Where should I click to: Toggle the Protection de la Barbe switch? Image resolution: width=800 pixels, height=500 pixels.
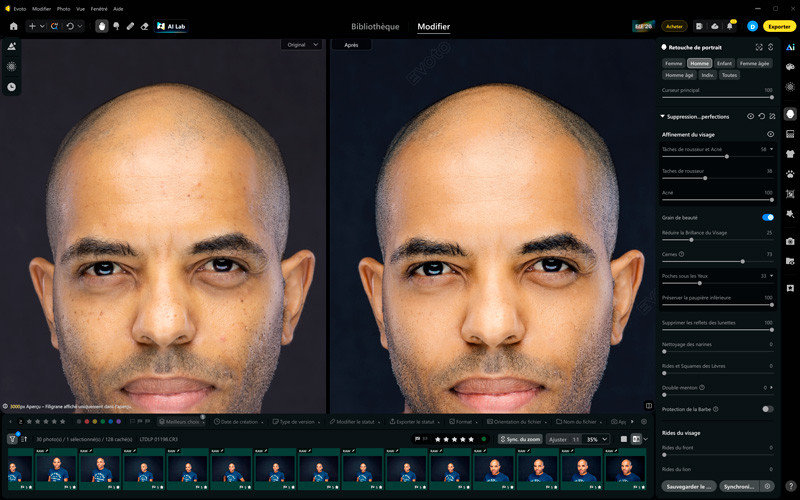tap(768, 409)
